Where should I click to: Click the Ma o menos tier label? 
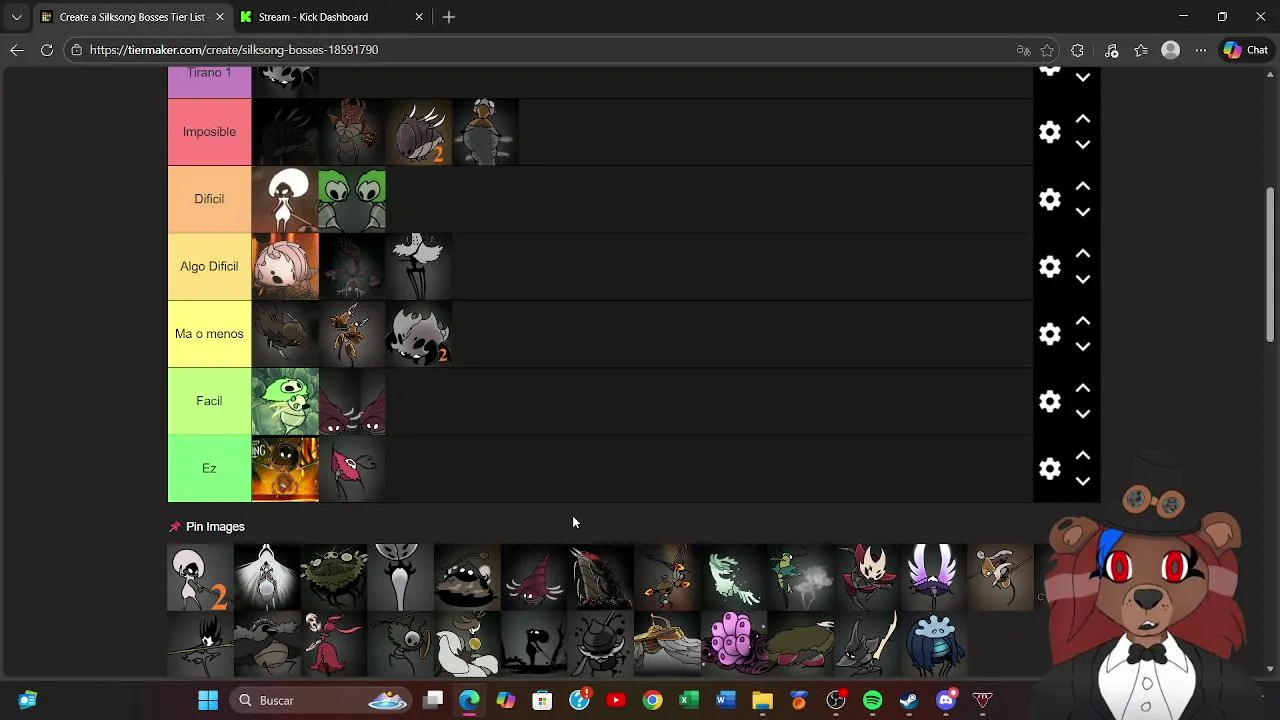(209, 334)
